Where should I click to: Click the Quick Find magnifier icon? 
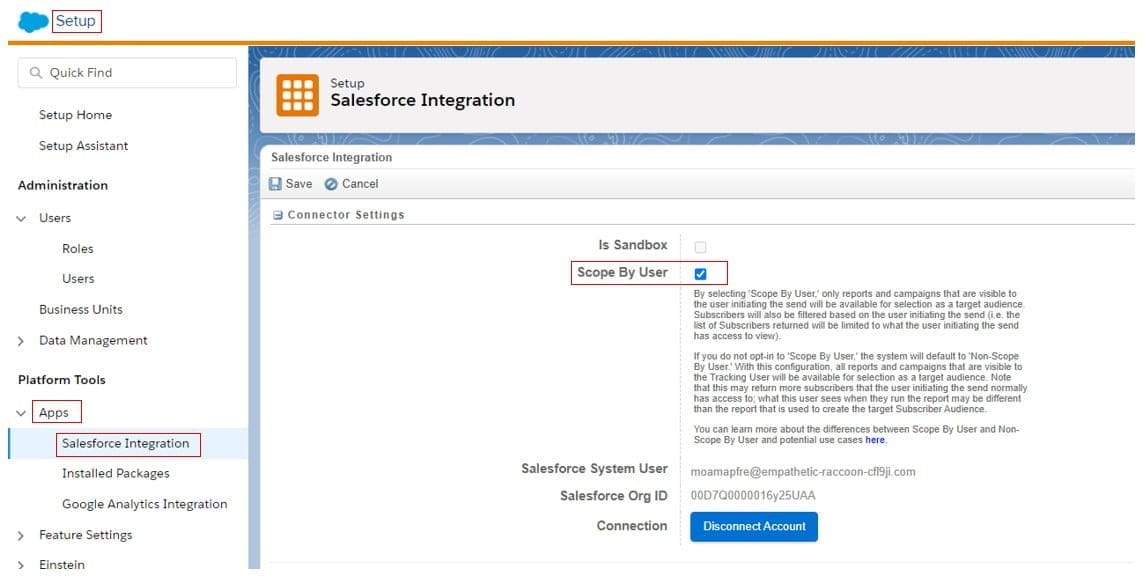(37, 73)
